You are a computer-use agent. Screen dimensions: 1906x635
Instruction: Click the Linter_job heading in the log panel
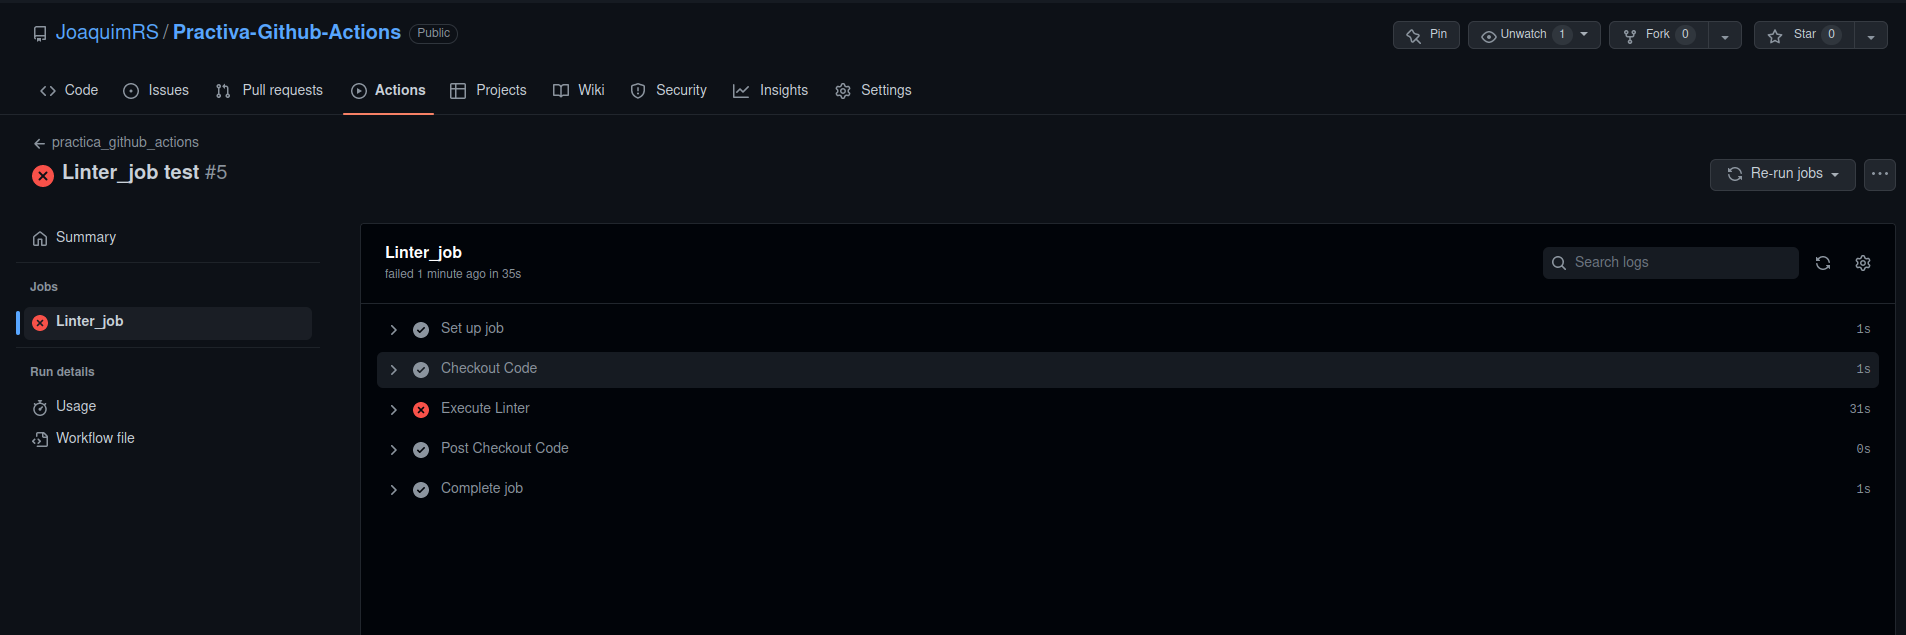(x=423, y=252)
